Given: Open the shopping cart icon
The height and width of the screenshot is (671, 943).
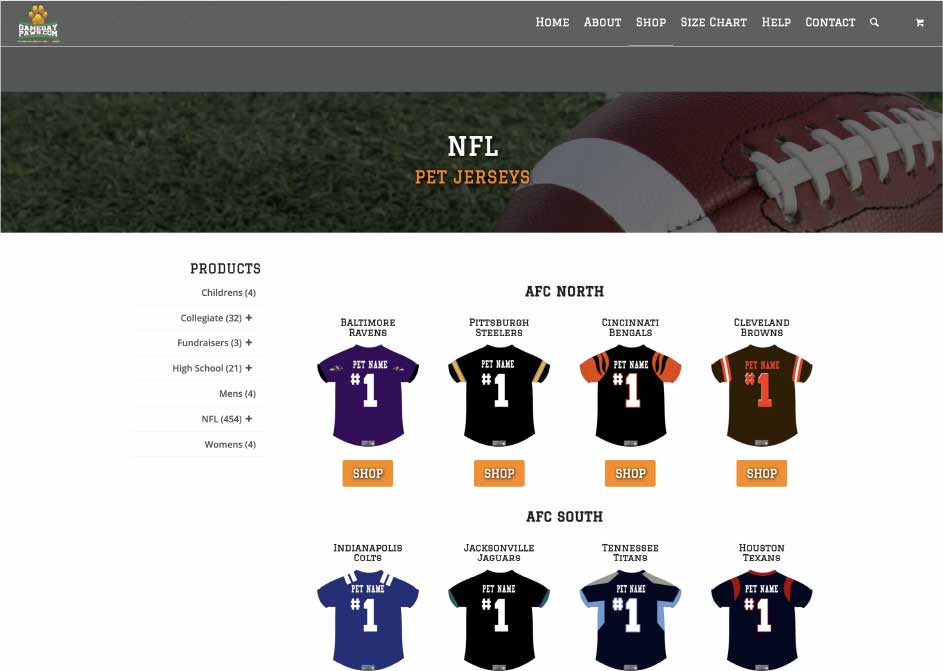Looking at the screenshot, I should pyautogui.click(x=920, y=23).
